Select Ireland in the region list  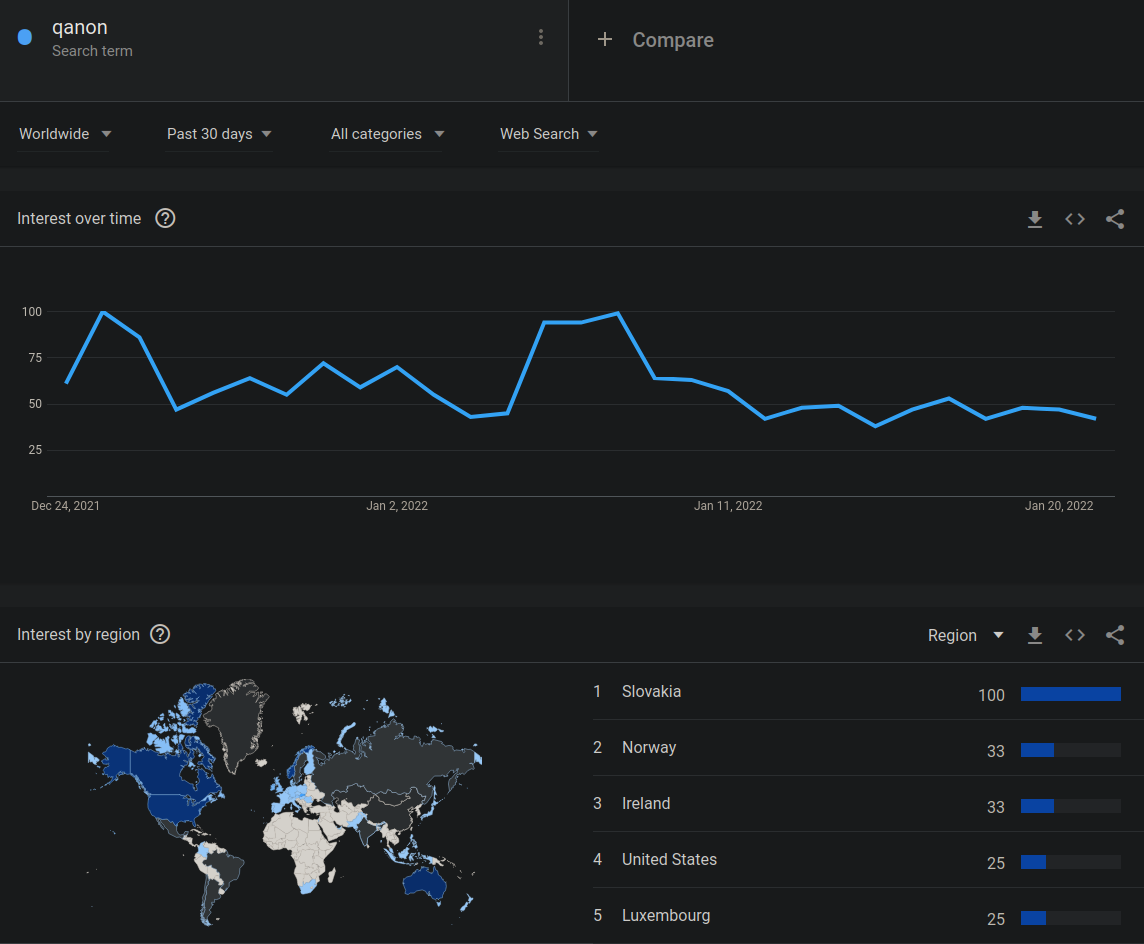pyautogui.click(x=646, y=803)
